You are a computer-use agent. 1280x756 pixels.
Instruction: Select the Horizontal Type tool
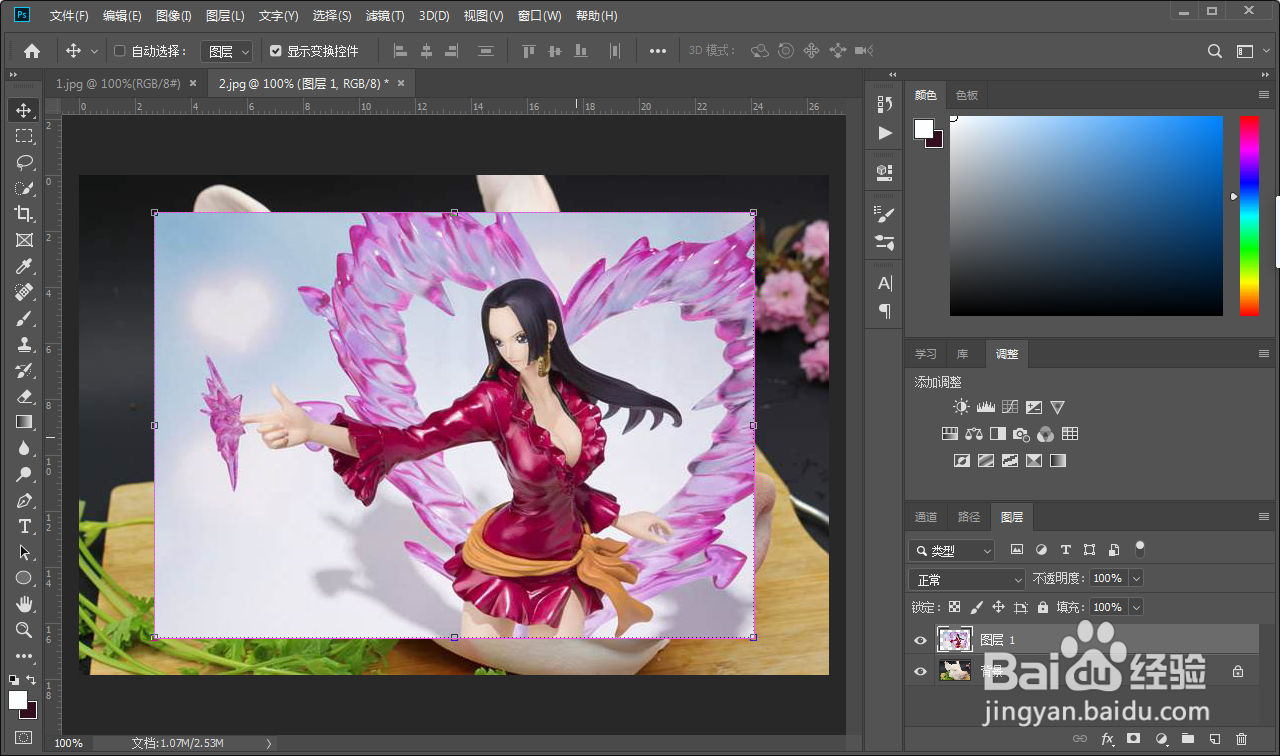coord(24,526)
